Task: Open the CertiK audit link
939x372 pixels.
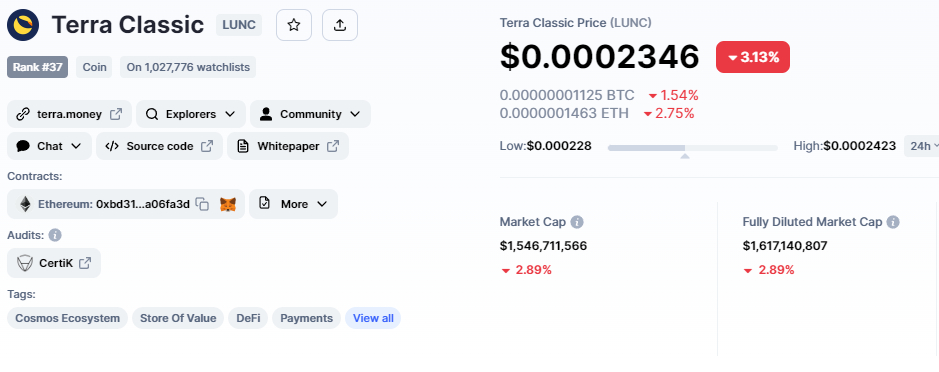Action: click(x=54, y=263)
